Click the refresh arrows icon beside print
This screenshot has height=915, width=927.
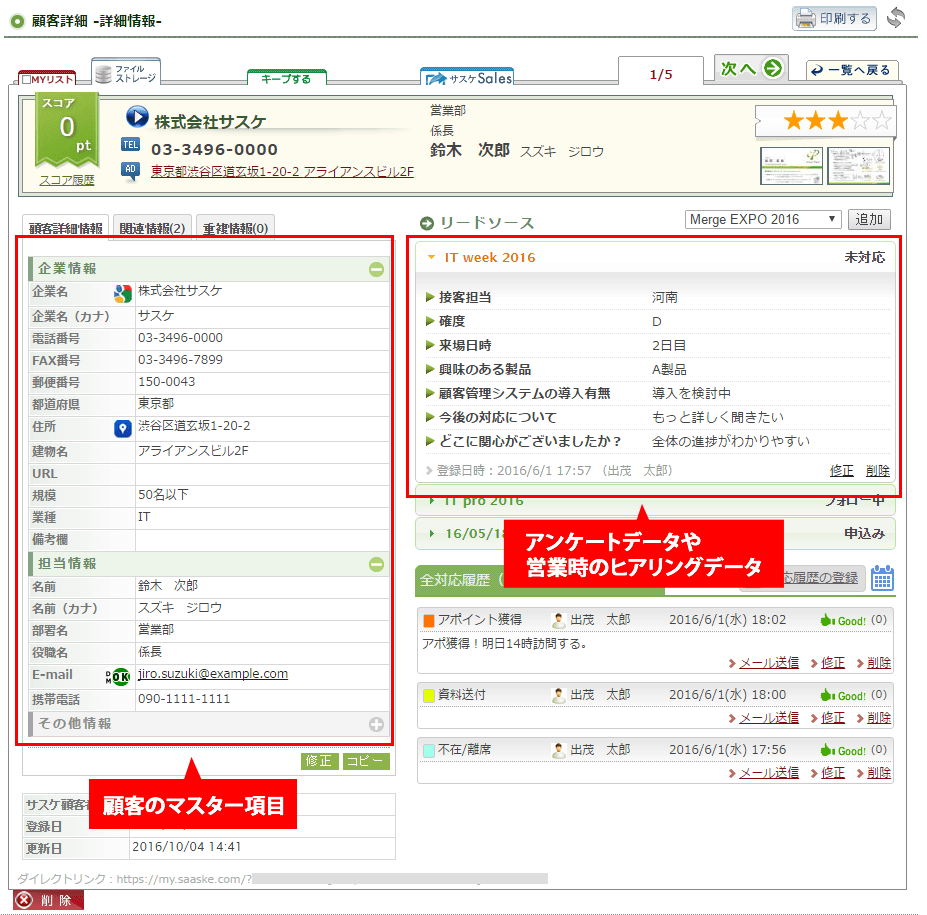point(896,18)
